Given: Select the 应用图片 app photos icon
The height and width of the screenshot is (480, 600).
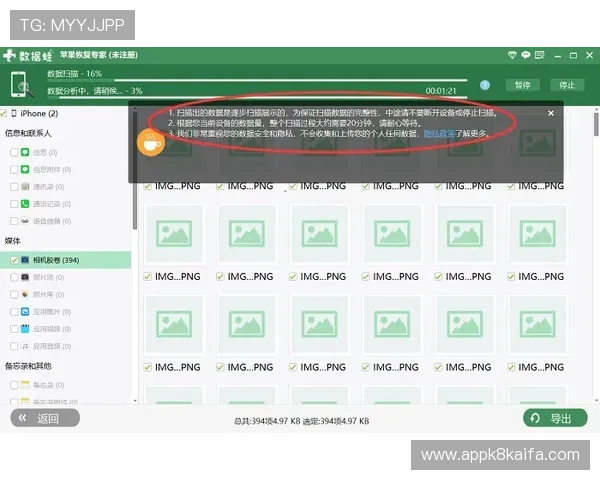Looking at the screenshot, I should [x=25, y=312].
